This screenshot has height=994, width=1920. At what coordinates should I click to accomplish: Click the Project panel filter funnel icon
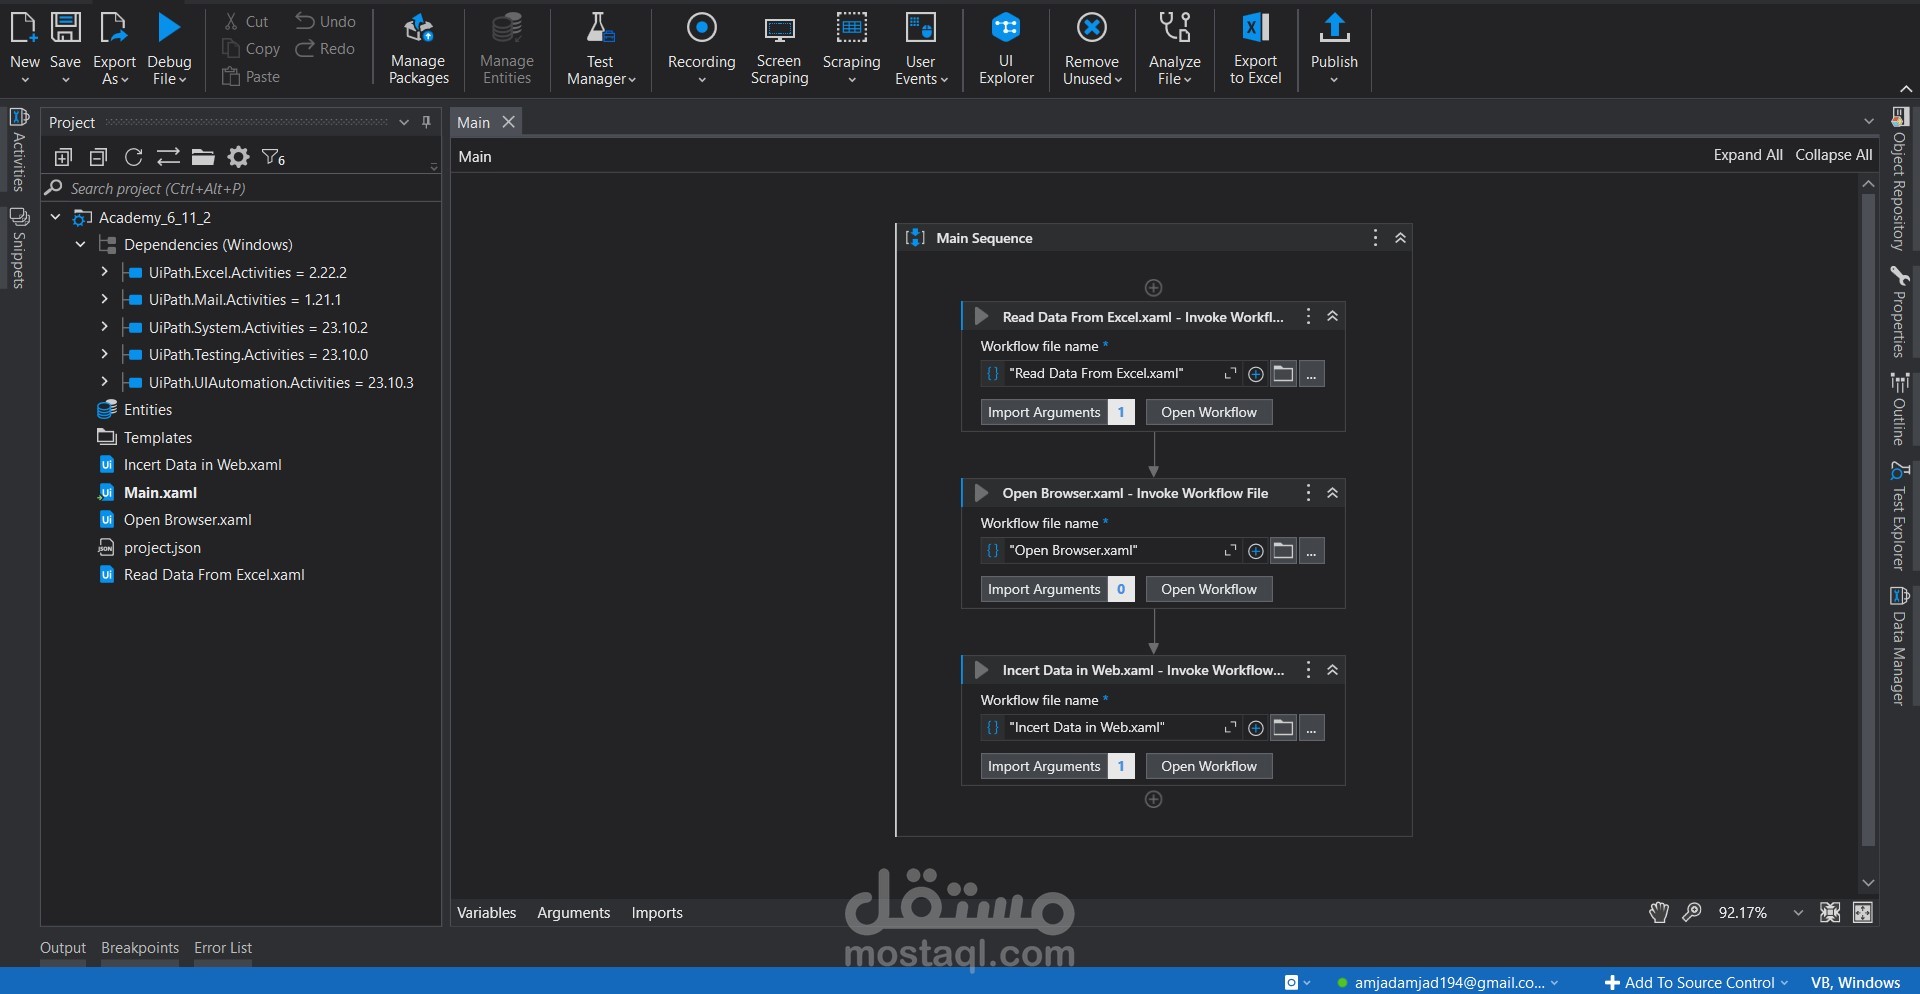pos(273,157)
